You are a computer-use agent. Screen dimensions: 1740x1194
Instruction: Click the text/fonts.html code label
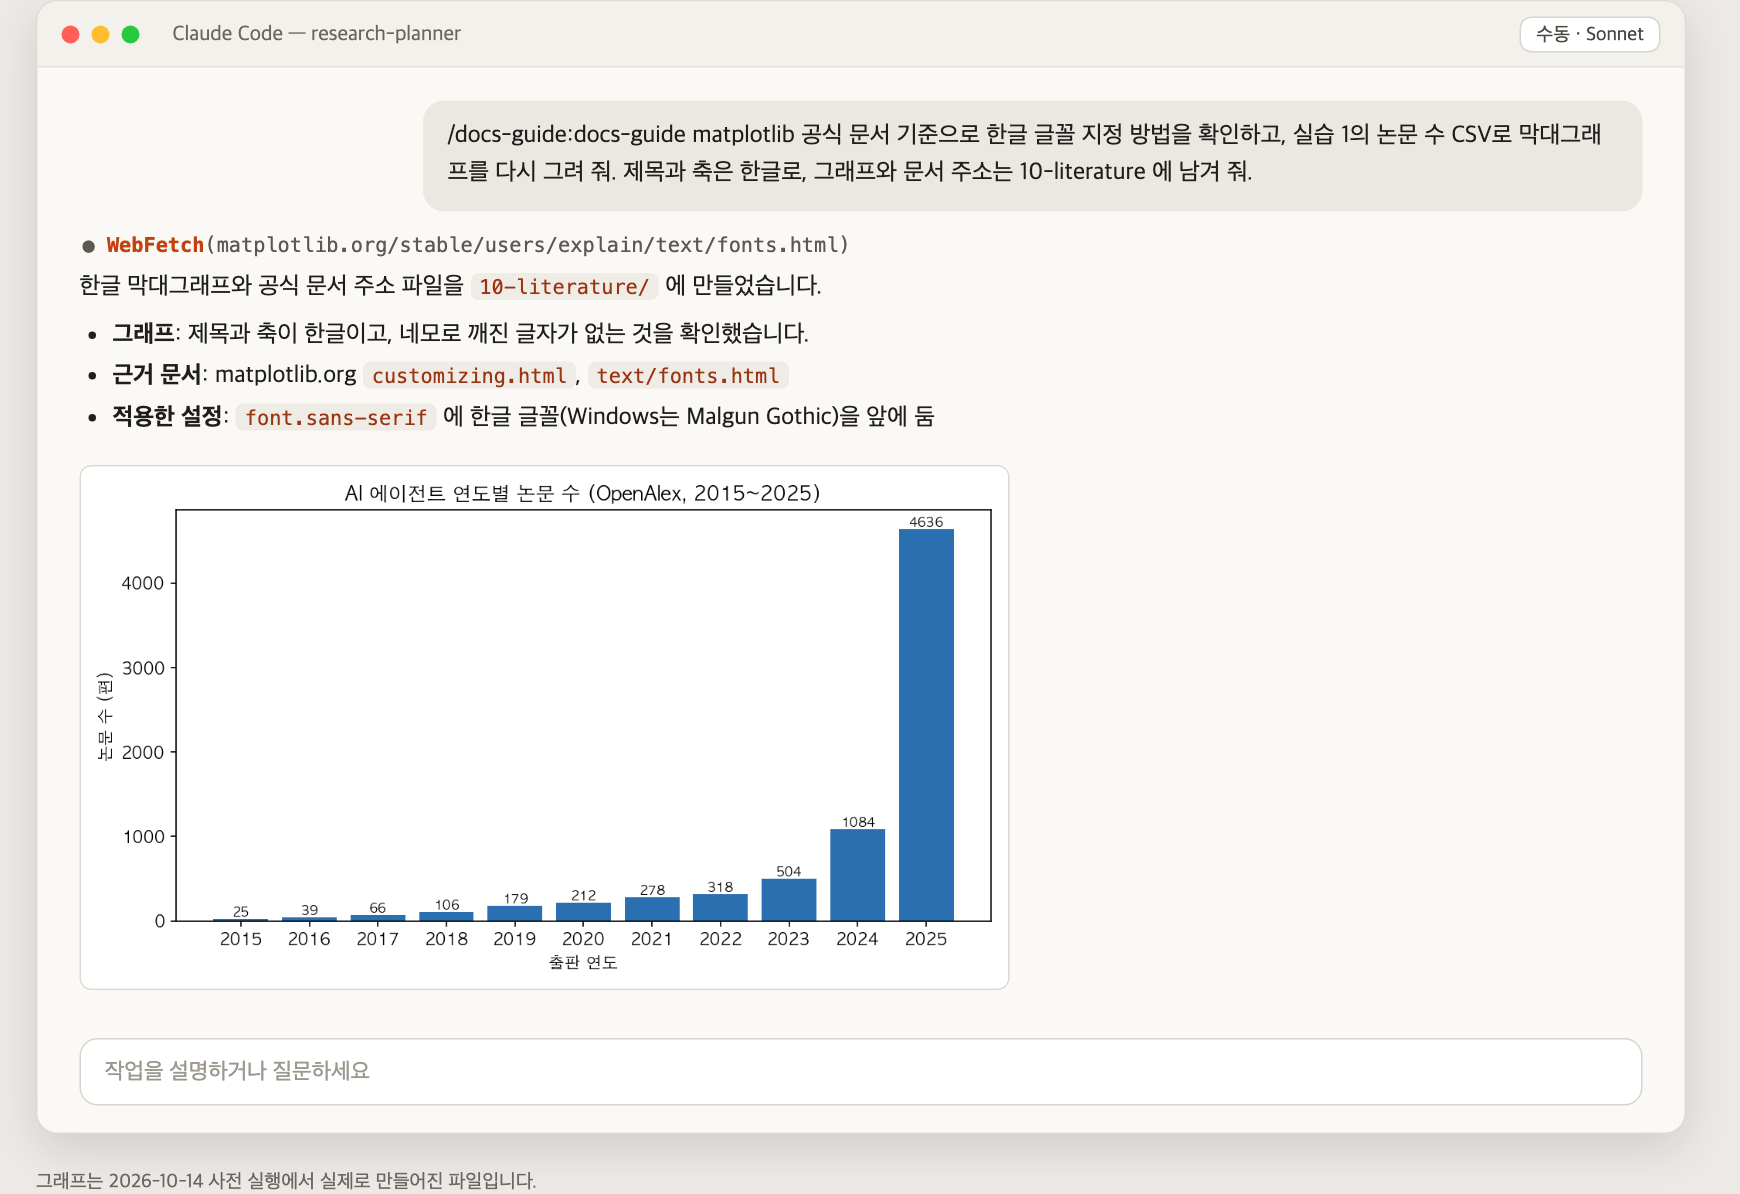[x=688, y=376]
